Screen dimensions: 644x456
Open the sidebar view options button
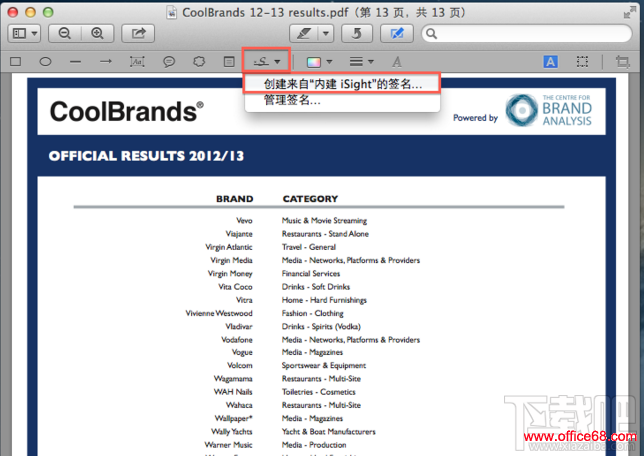pyautogui.click(x=24, y=33)
